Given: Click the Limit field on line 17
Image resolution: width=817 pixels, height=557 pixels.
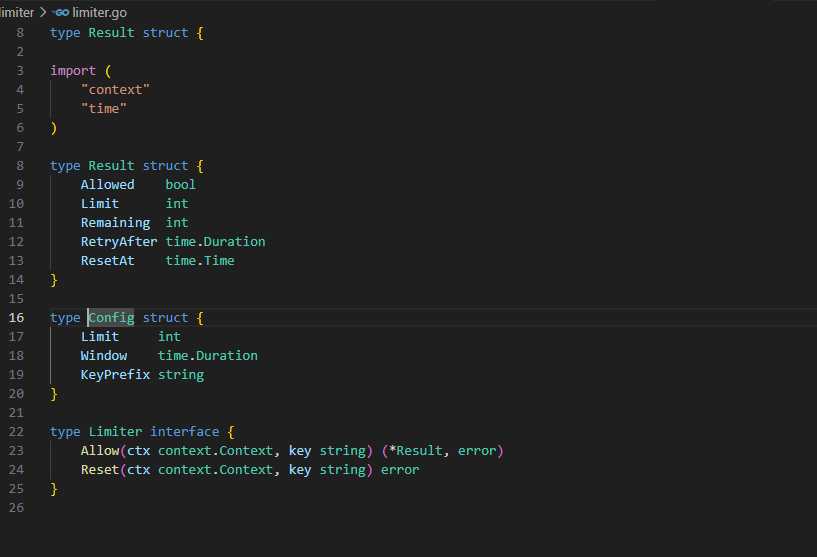Looking at the screenshot, I should pyautogui.click(x=100, y=337).
